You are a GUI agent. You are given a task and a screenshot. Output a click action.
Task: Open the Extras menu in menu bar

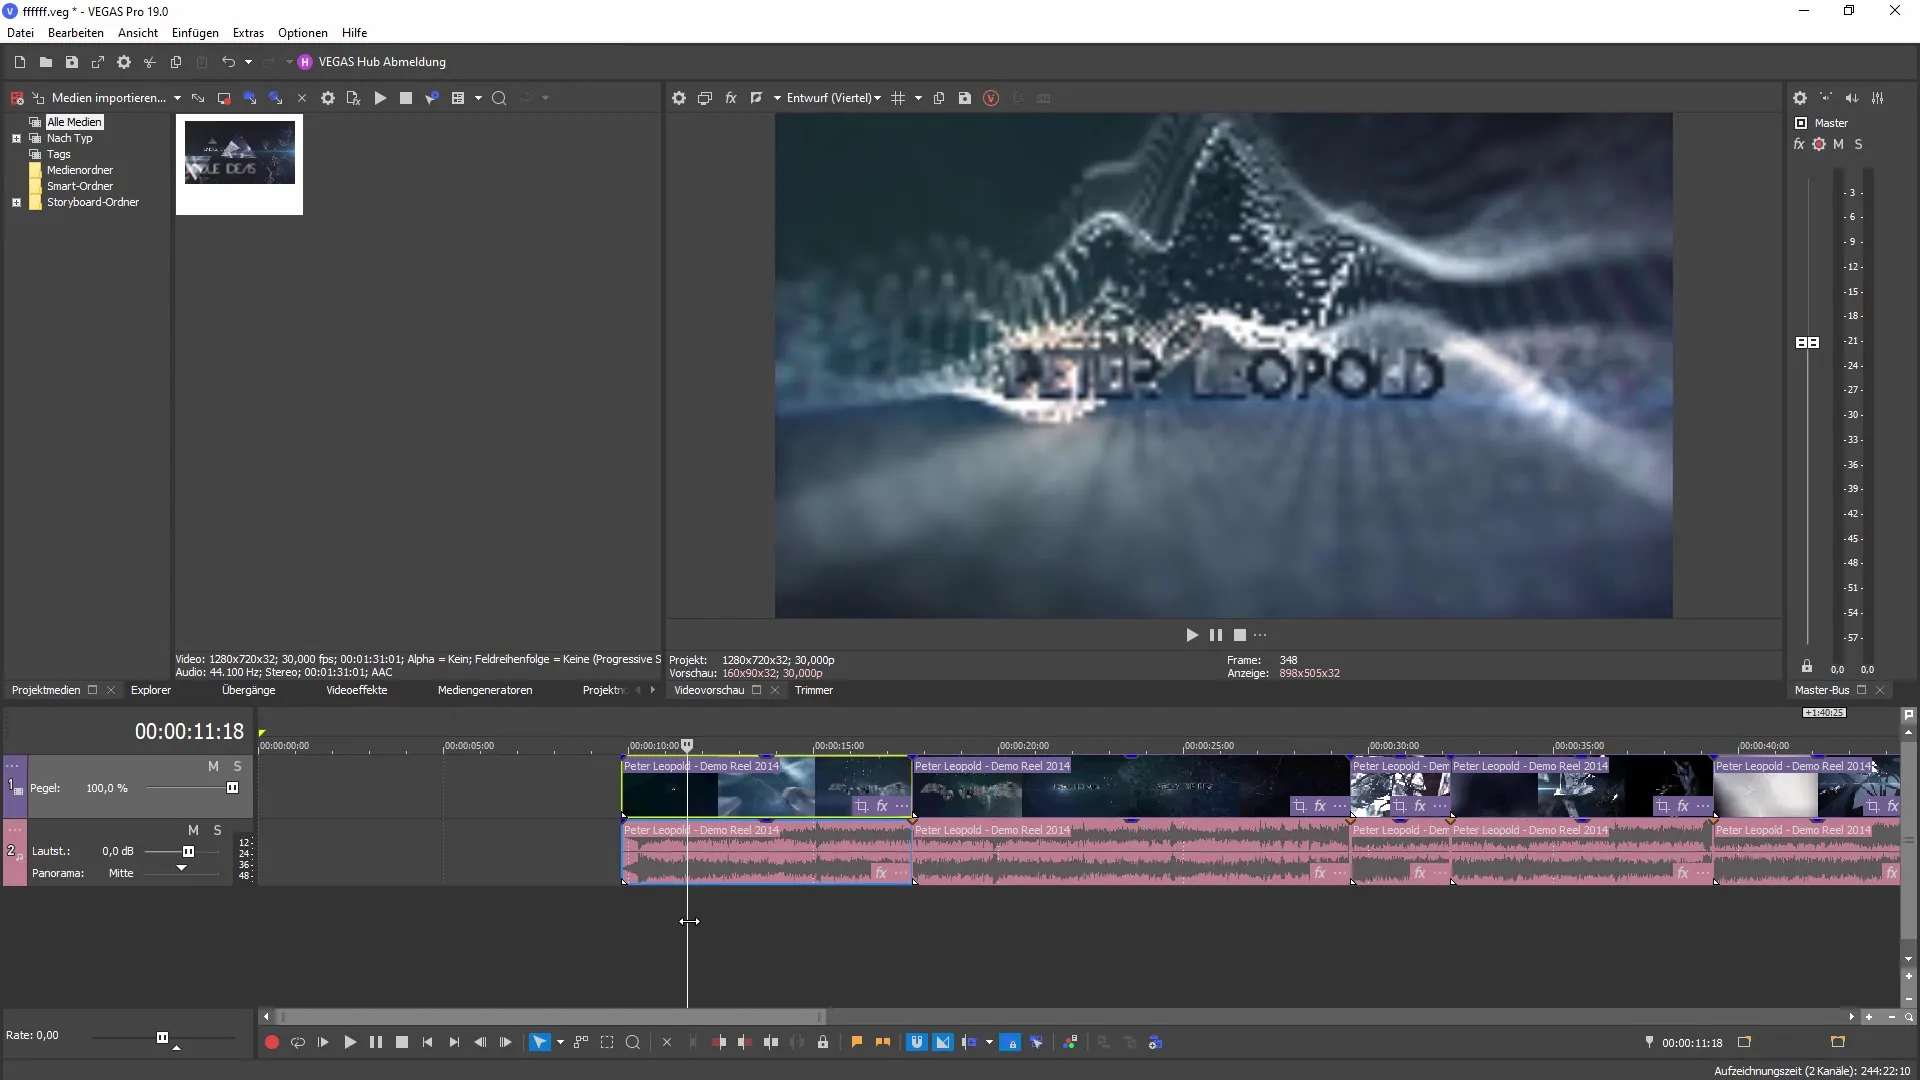[247, 32]
